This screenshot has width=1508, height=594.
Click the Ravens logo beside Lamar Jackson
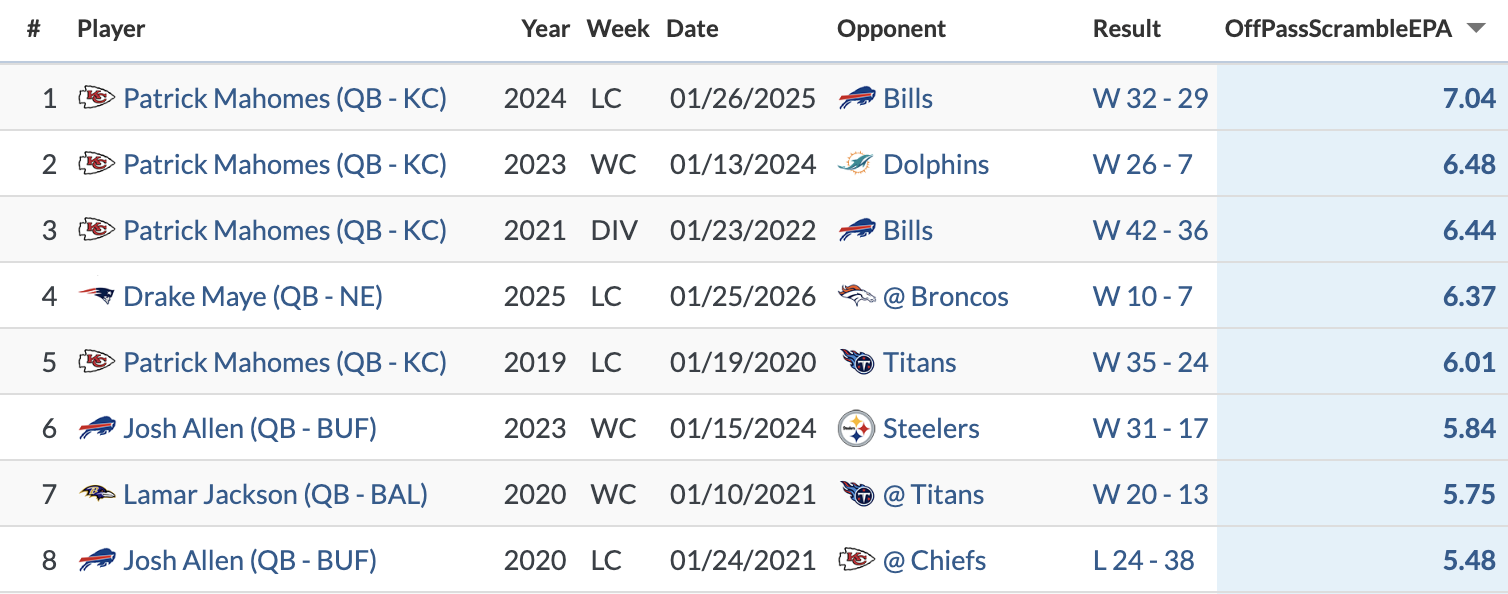[97, 494]
